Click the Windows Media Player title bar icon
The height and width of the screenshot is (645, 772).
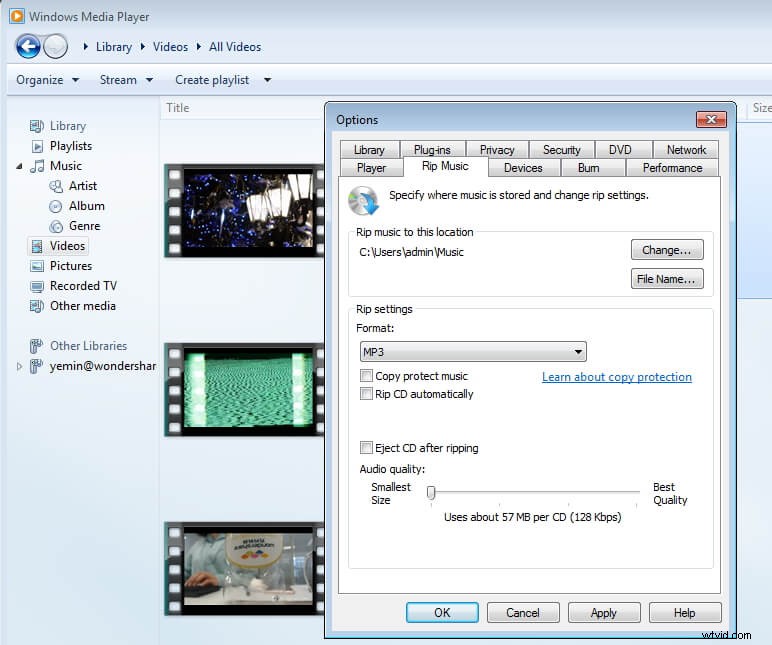17,16
